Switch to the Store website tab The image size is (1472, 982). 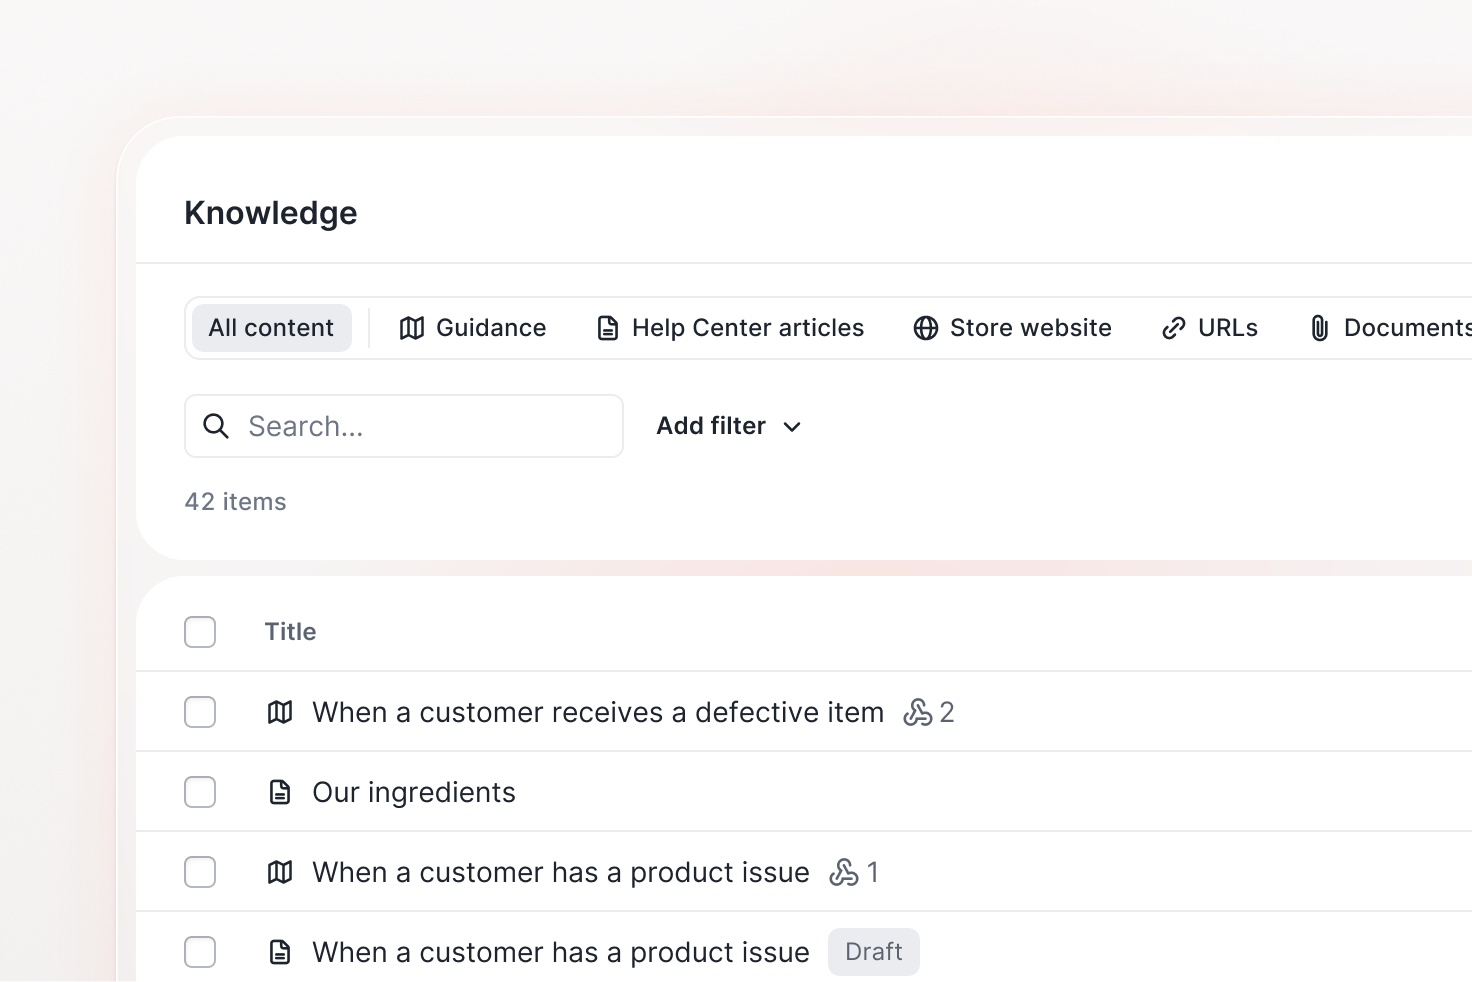tap(1012, 328)
